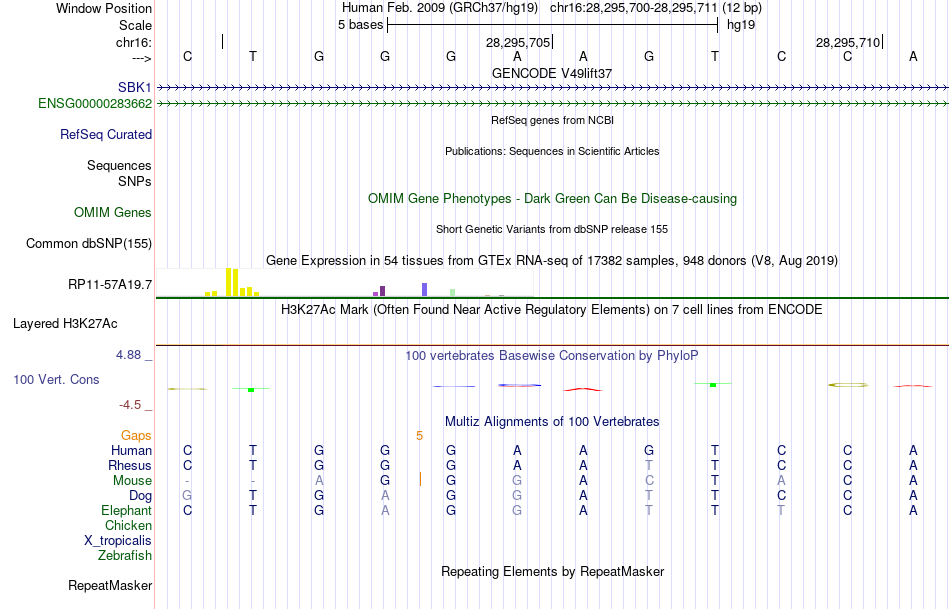Click the Zebrafish species label
This screenshot has height=609, width=950.
pyautogui.click(x=125, y=555)
